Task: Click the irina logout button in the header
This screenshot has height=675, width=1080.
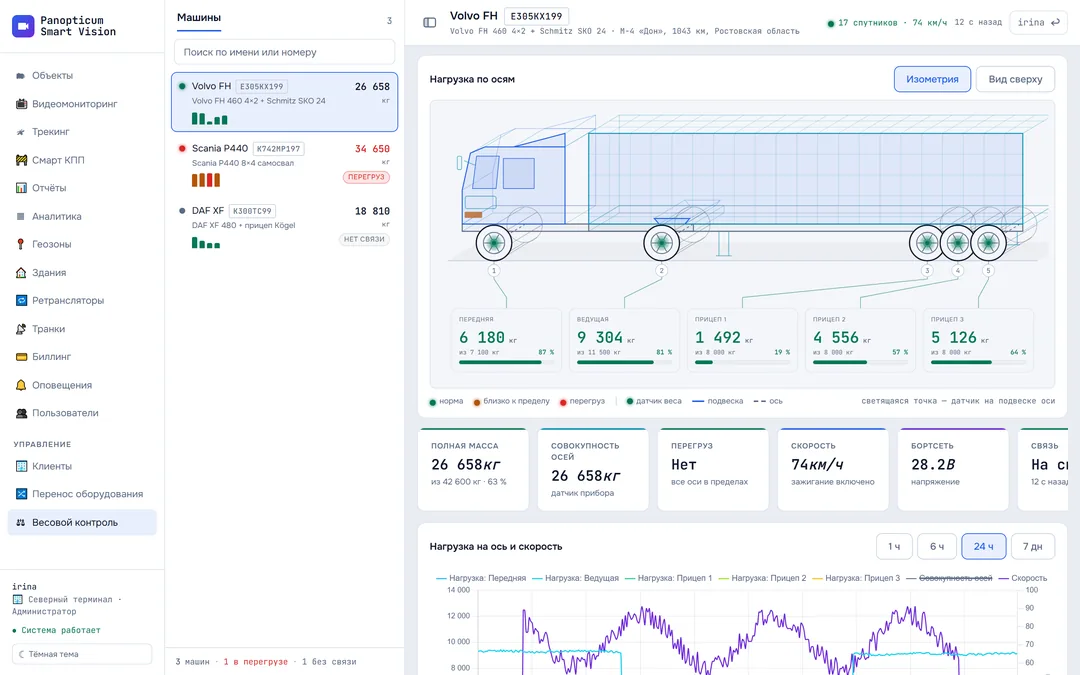Action: (x=1038, y=23)
